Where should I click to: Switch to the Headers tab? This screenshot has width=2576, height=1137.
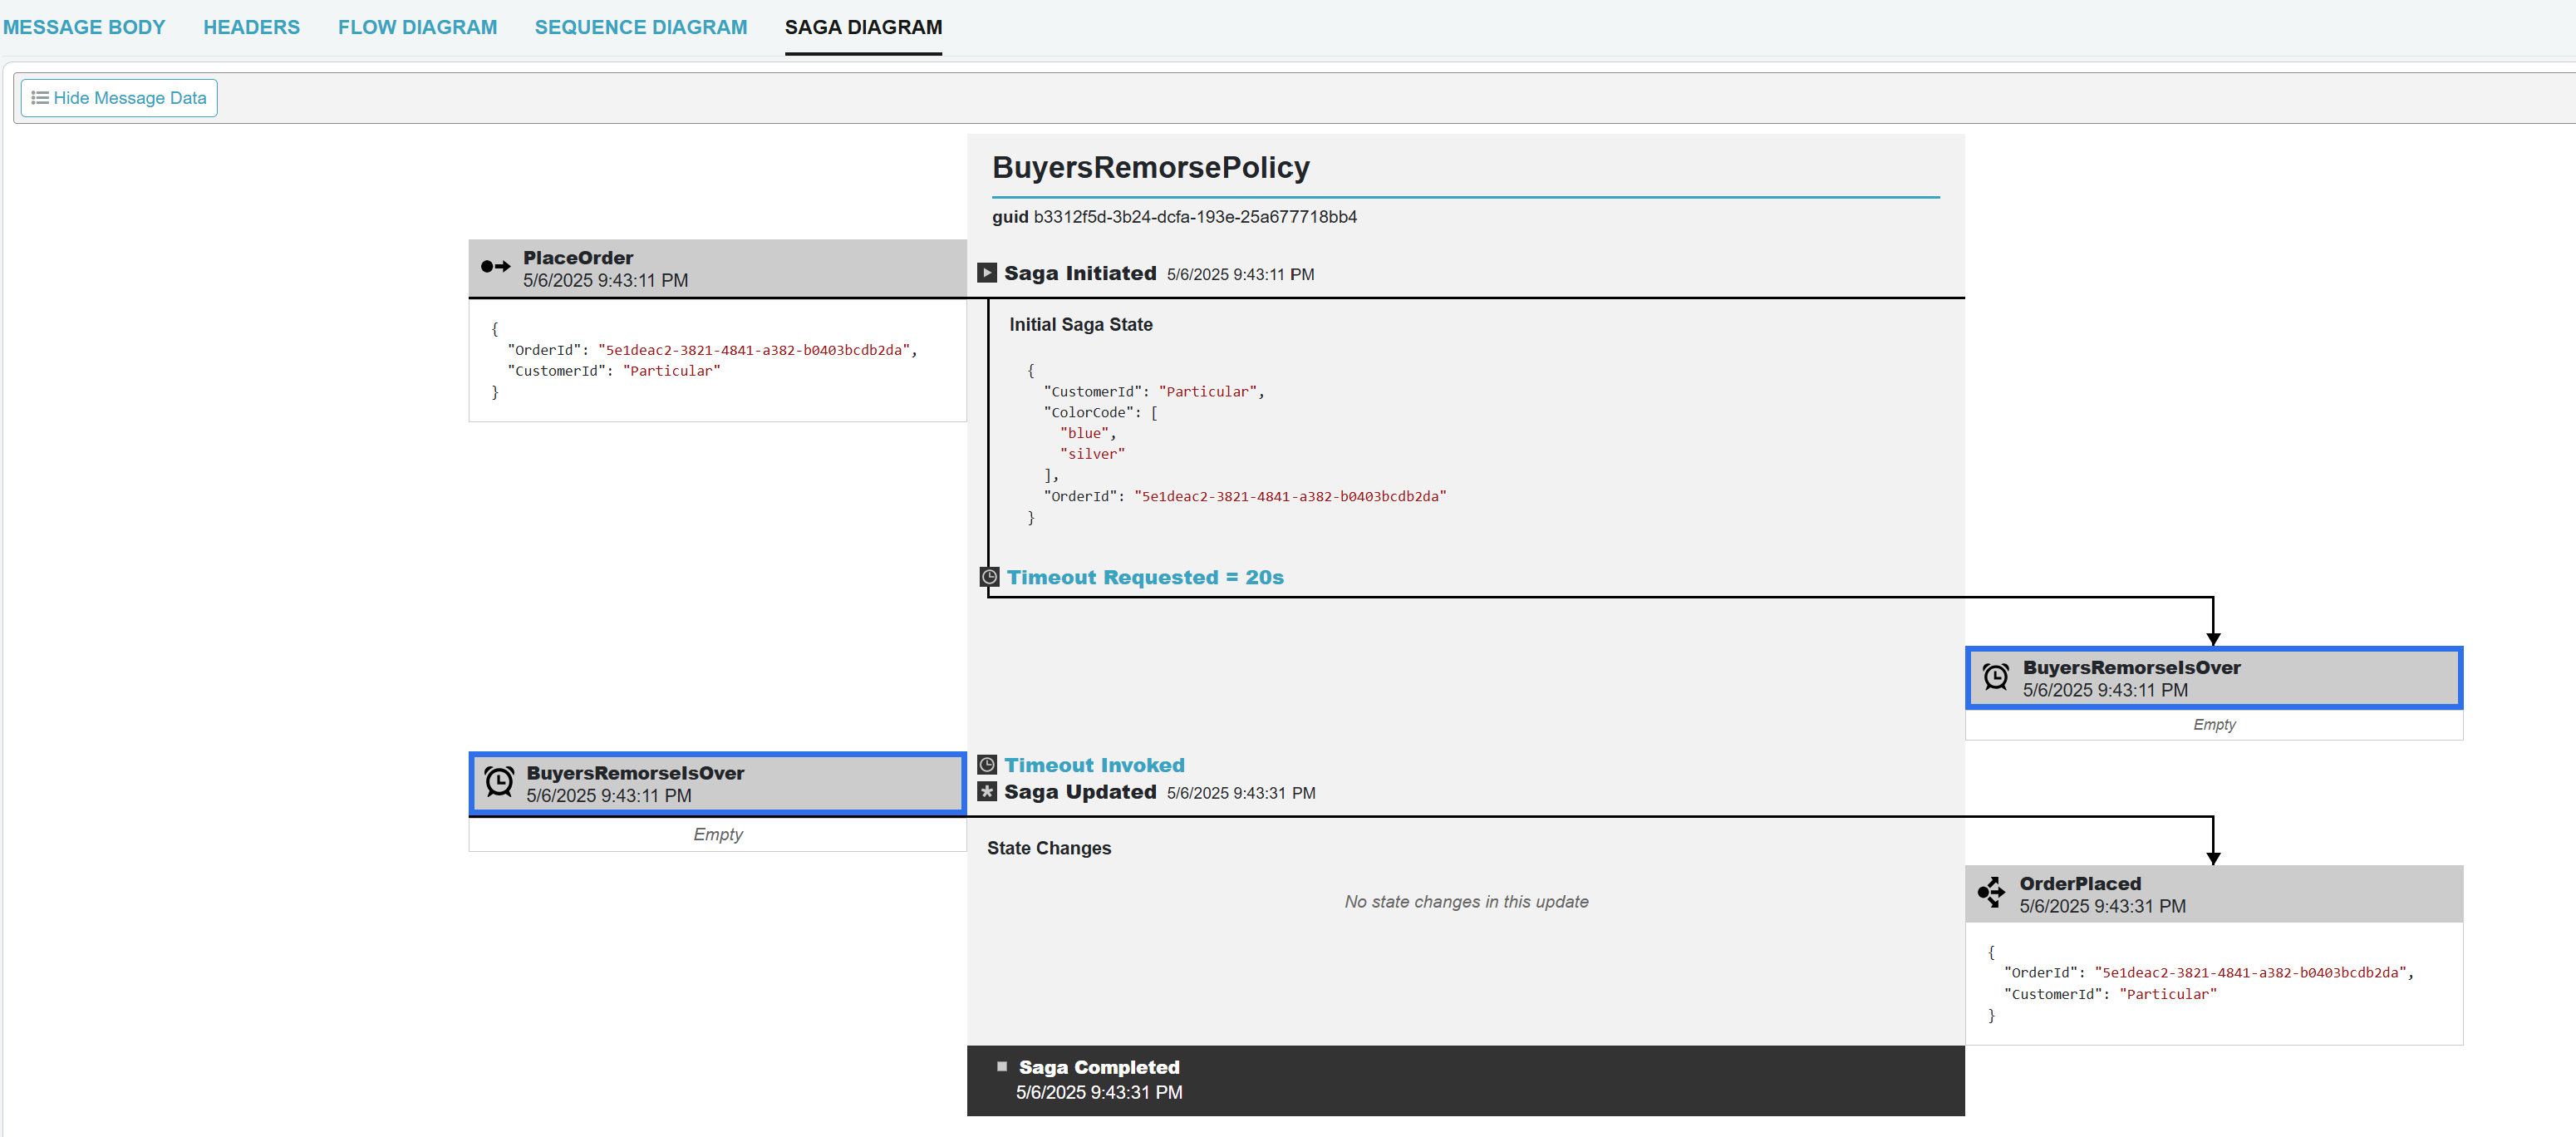pyautogui.click(x=251, y=27)
